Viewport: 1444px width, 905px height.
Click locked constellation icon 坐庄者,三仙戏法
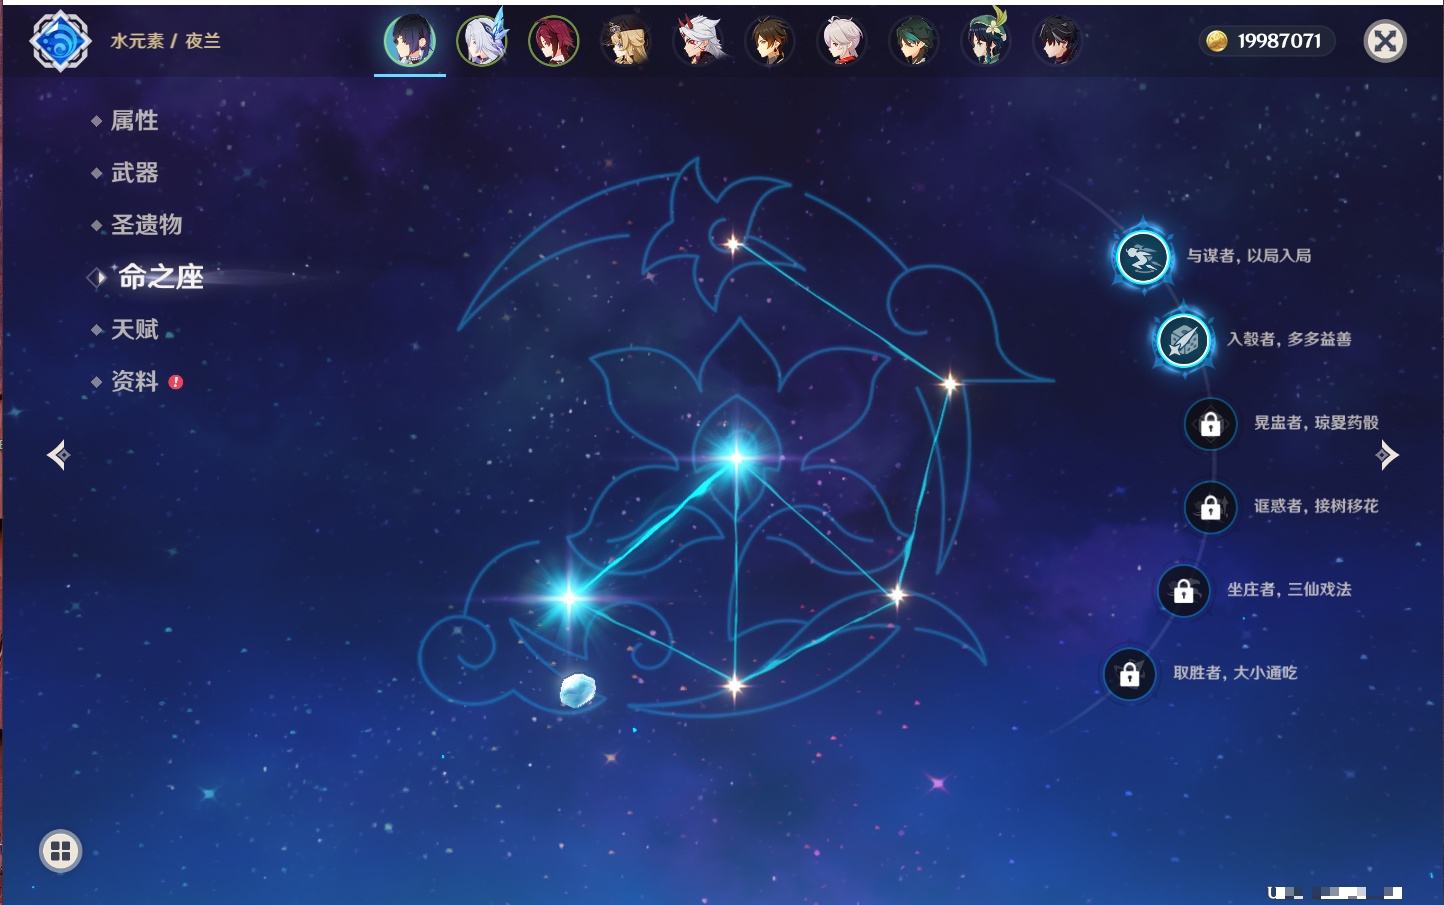(x=1183, y=590)
